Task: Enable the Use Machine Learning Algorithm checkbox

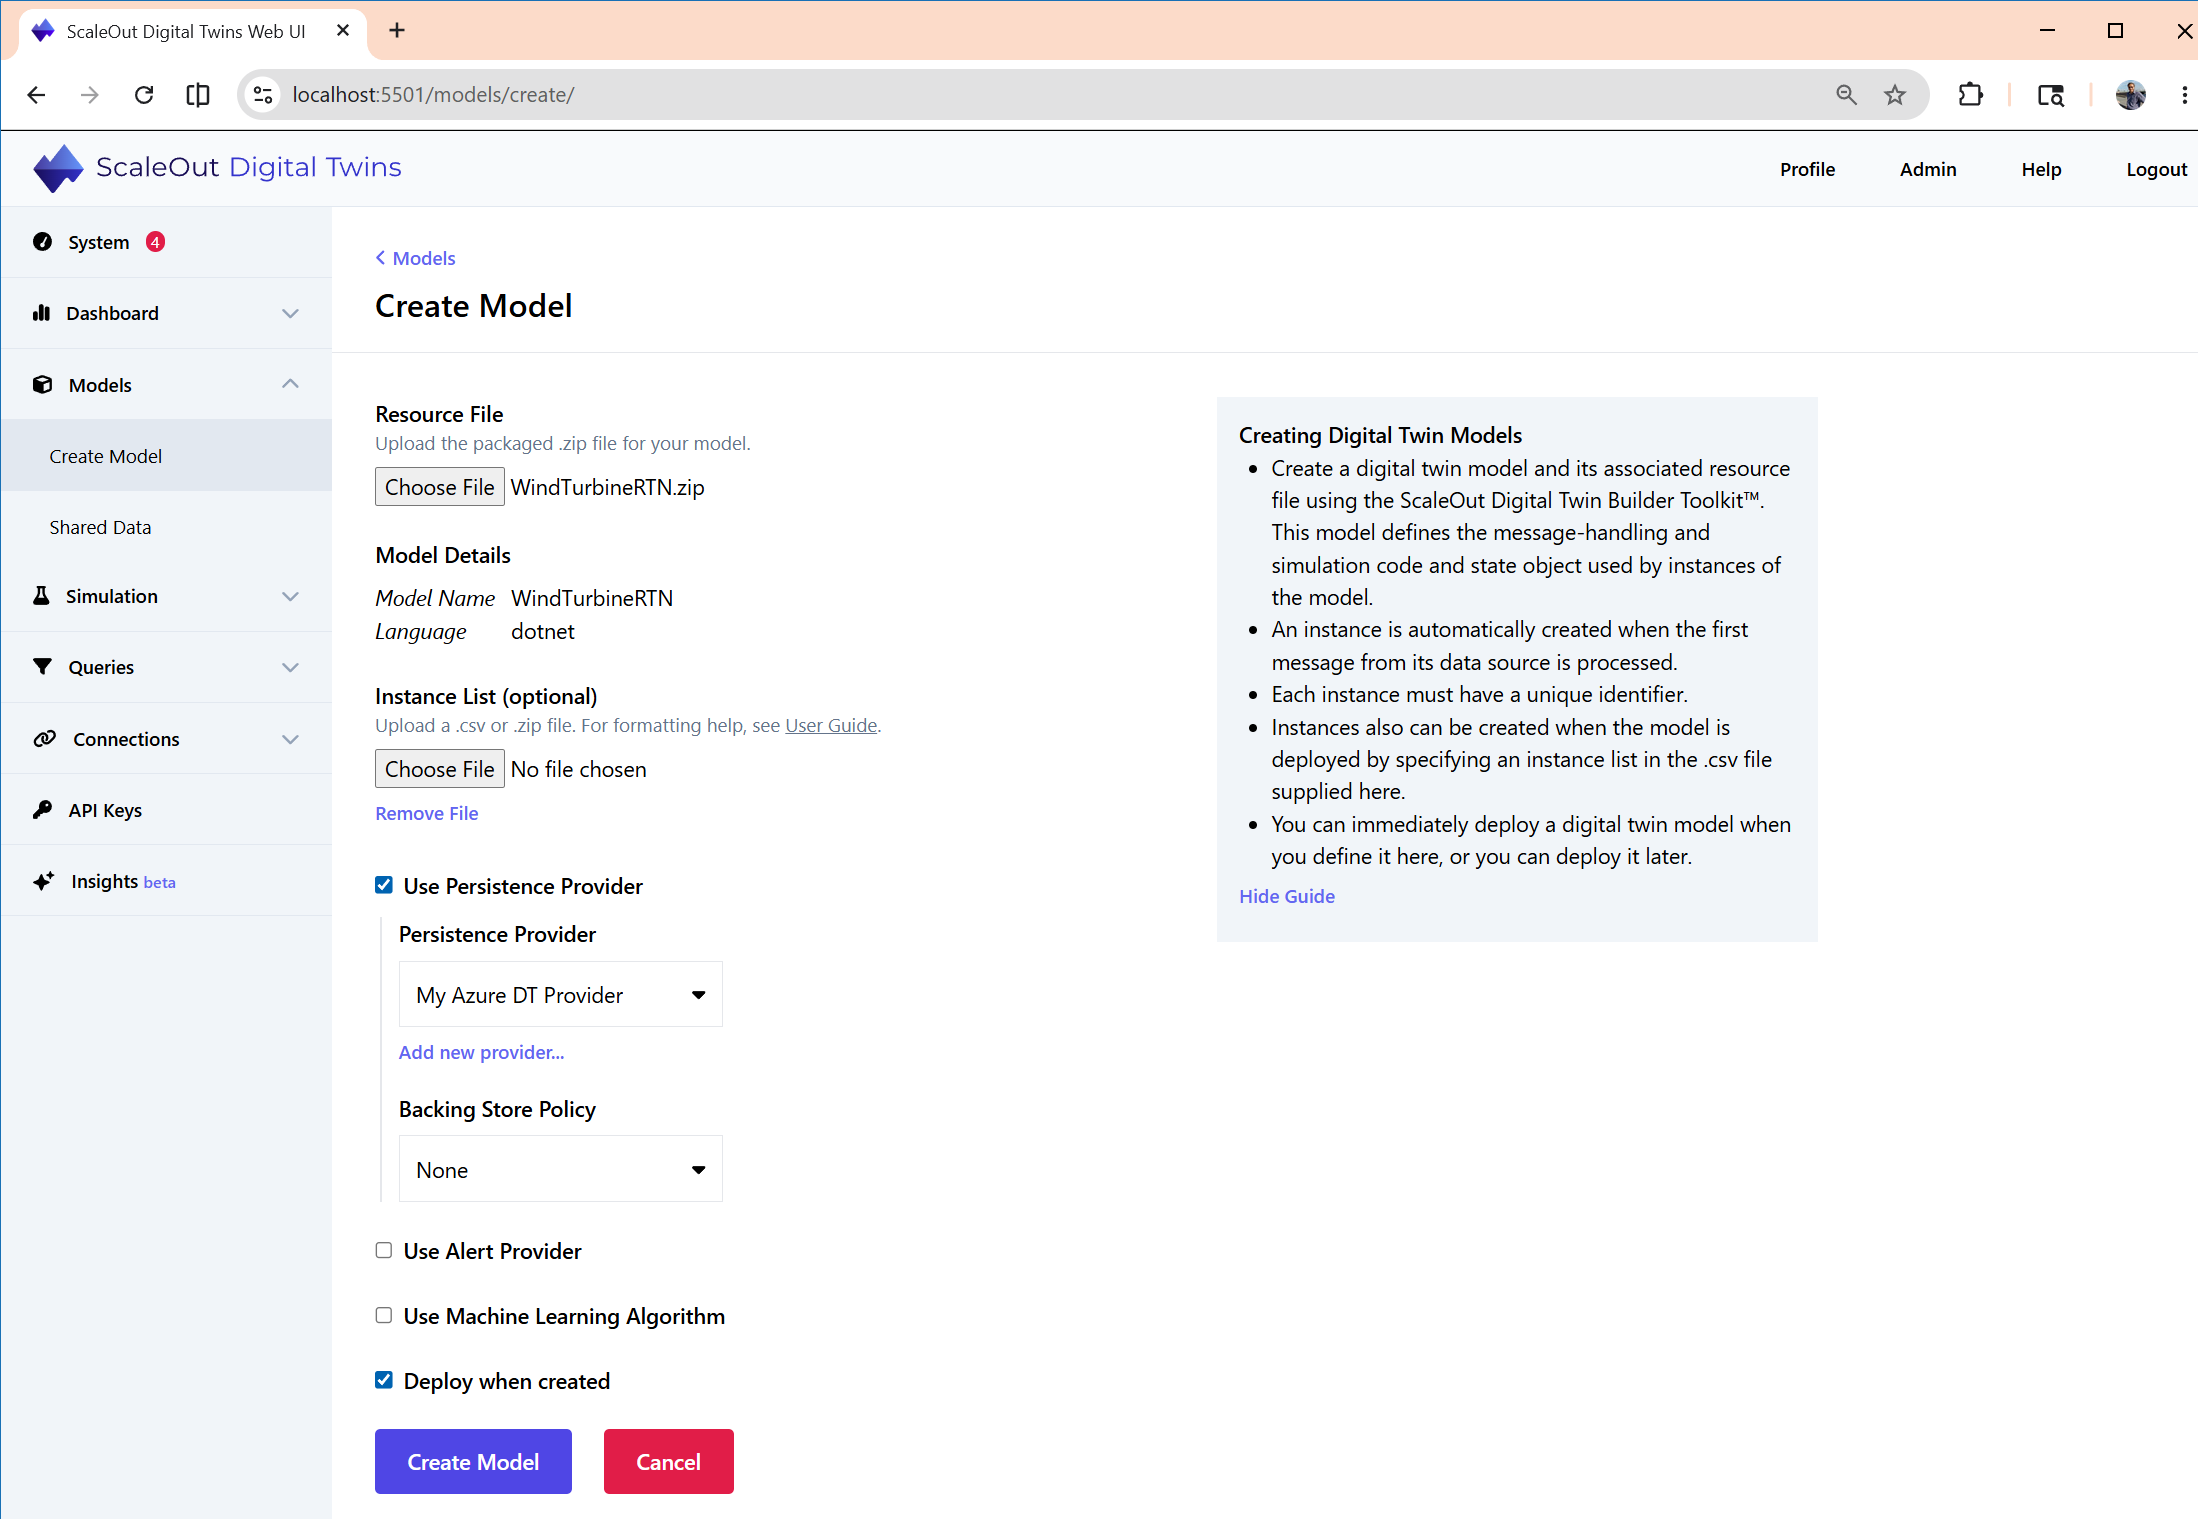Action: point(384,1315)
